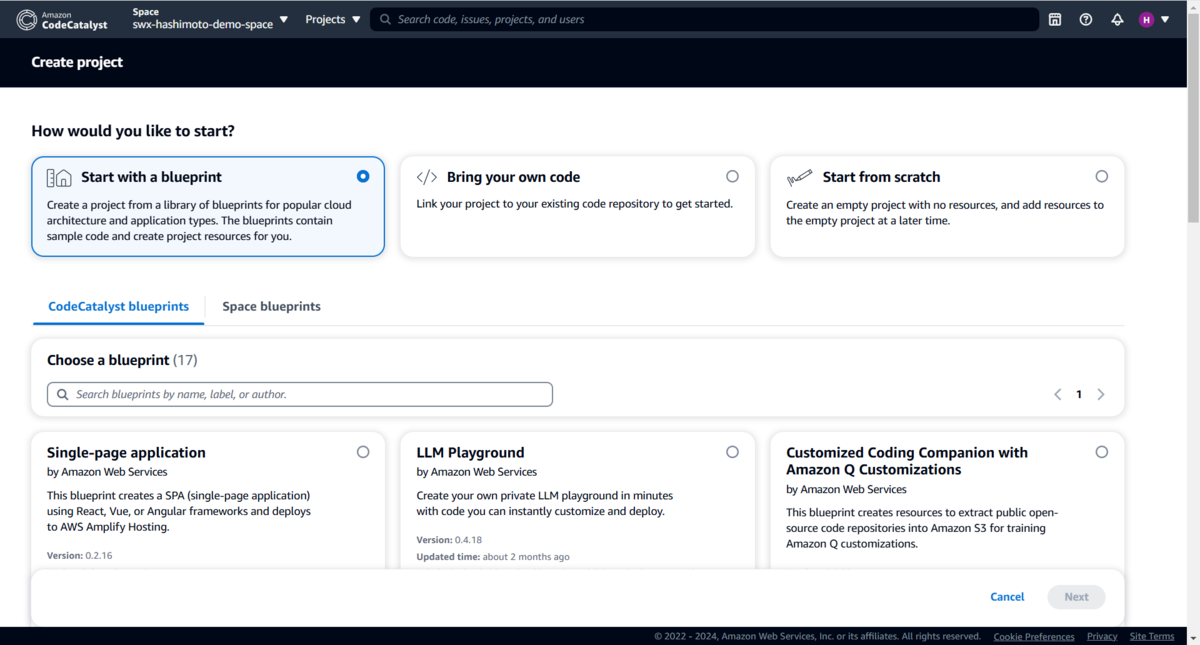This screenshot has width=1200, height=645.
Task: Select the Single-page application blueprint radio
Action: tap(363, 452)
